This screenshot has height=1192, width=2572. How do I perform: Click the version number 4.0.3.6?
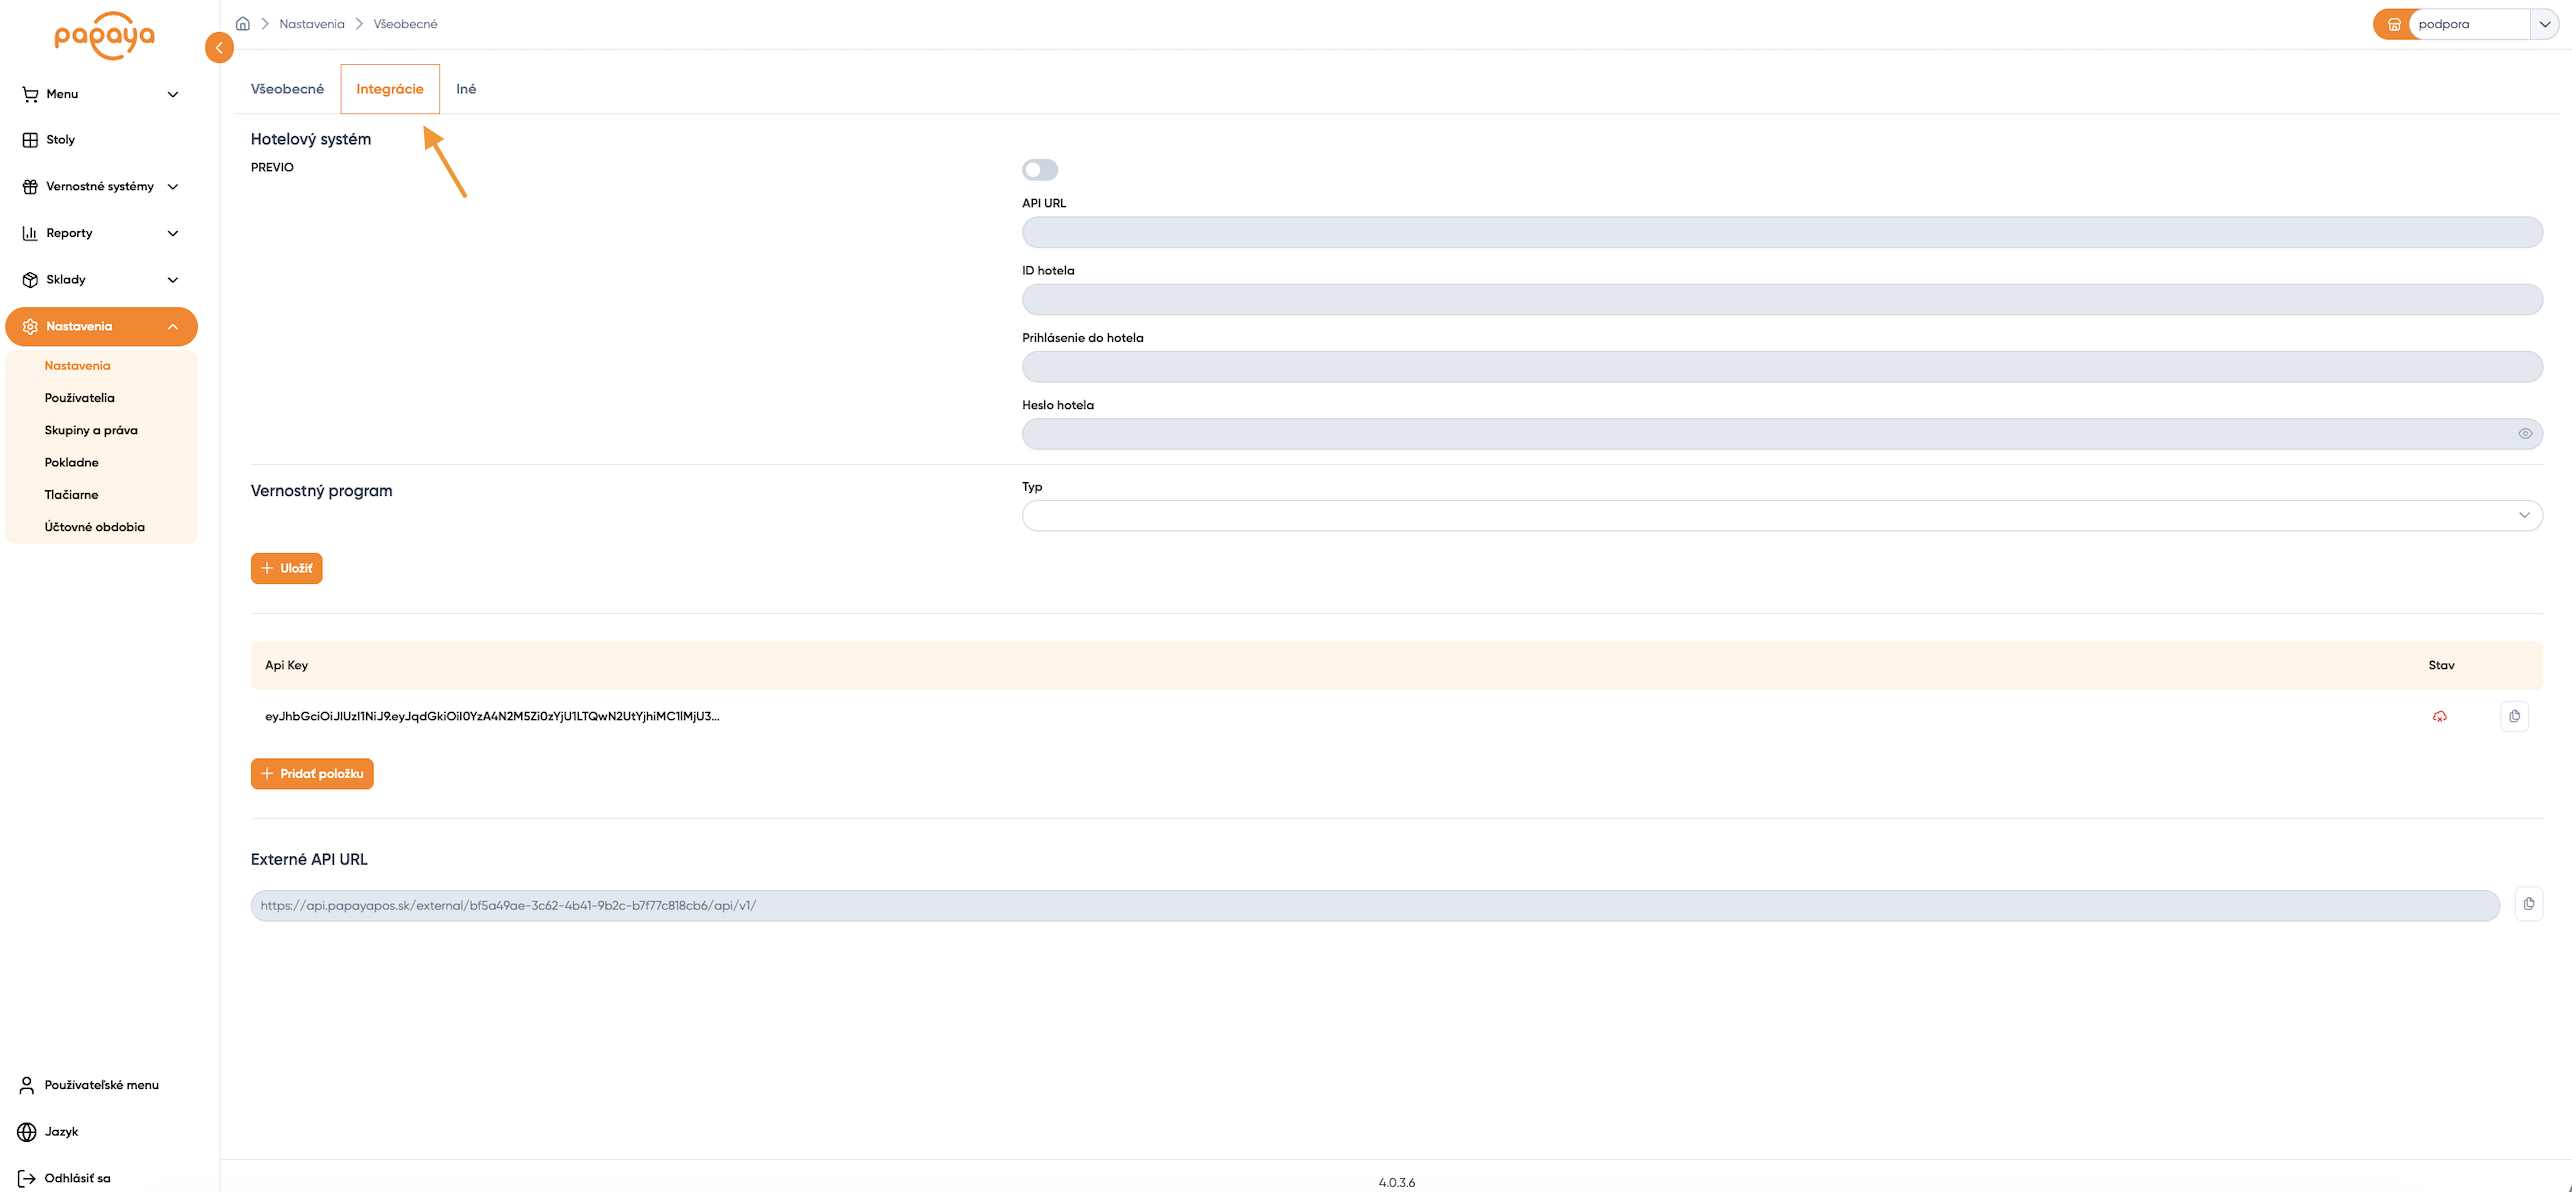[1396, 1183]
